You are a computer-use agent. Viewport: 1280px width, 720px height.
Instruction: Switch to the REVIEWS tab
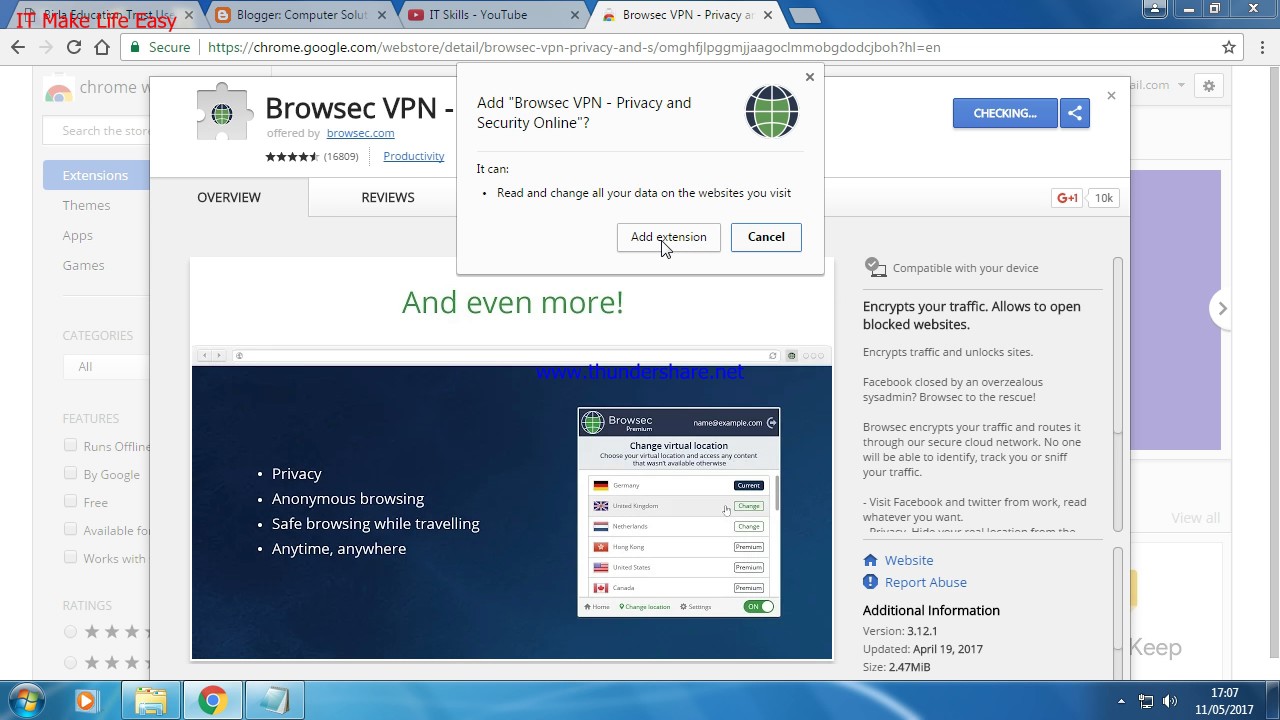point(388,197)
